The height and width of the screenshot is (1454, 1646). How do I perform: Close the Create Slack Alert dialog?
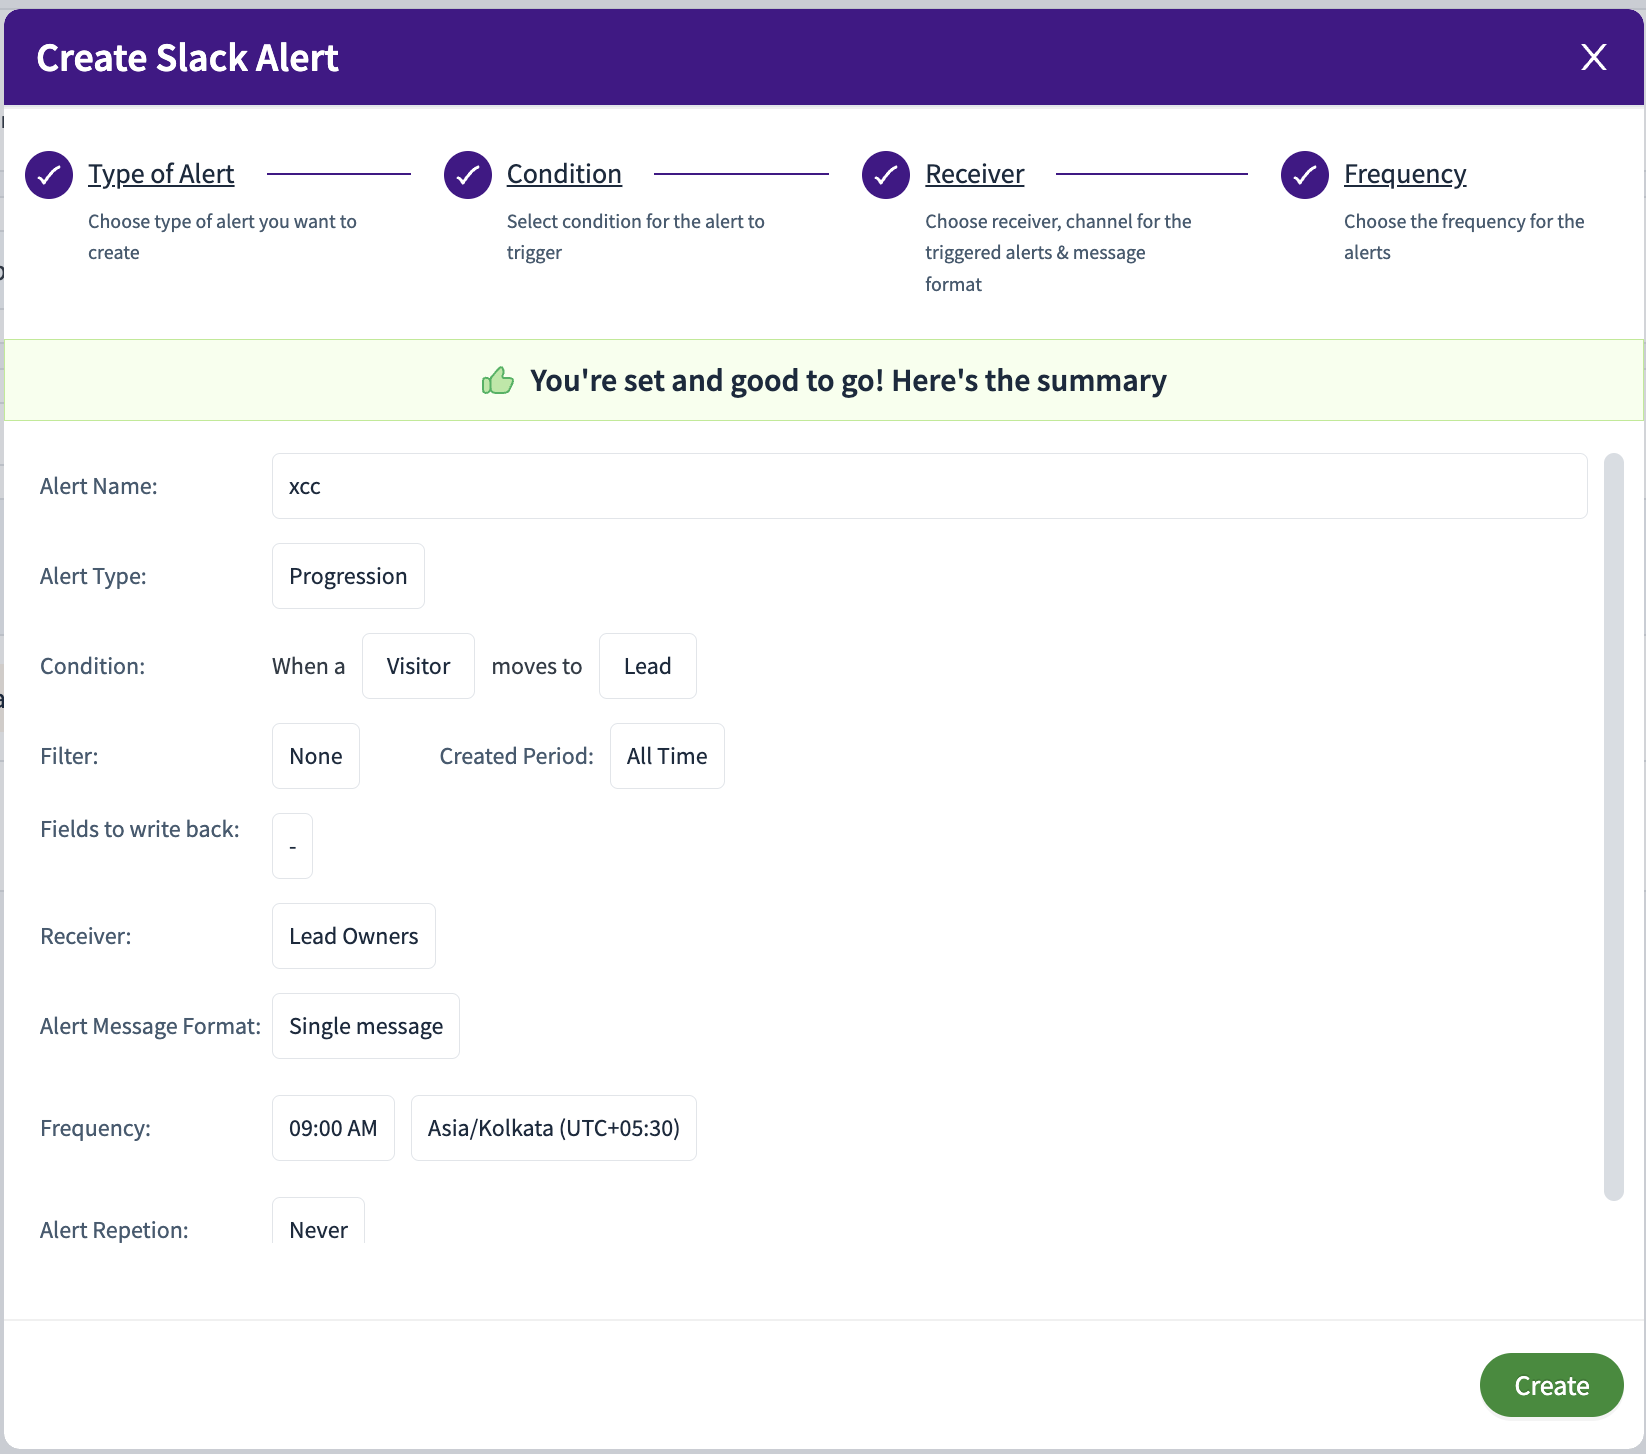coord(1593,57)
